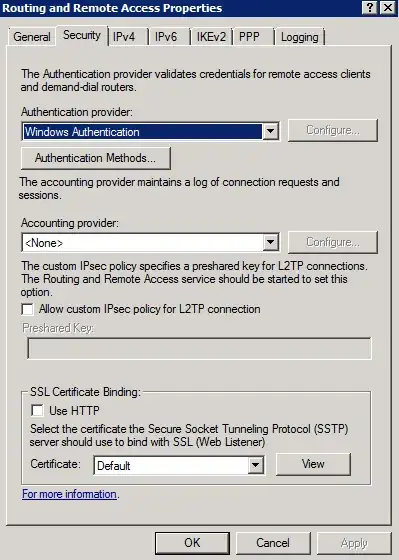The height and width of the screenshot is (560, 399).
Task: Click the Preshared Key input field
Action: tap(199, 348)
